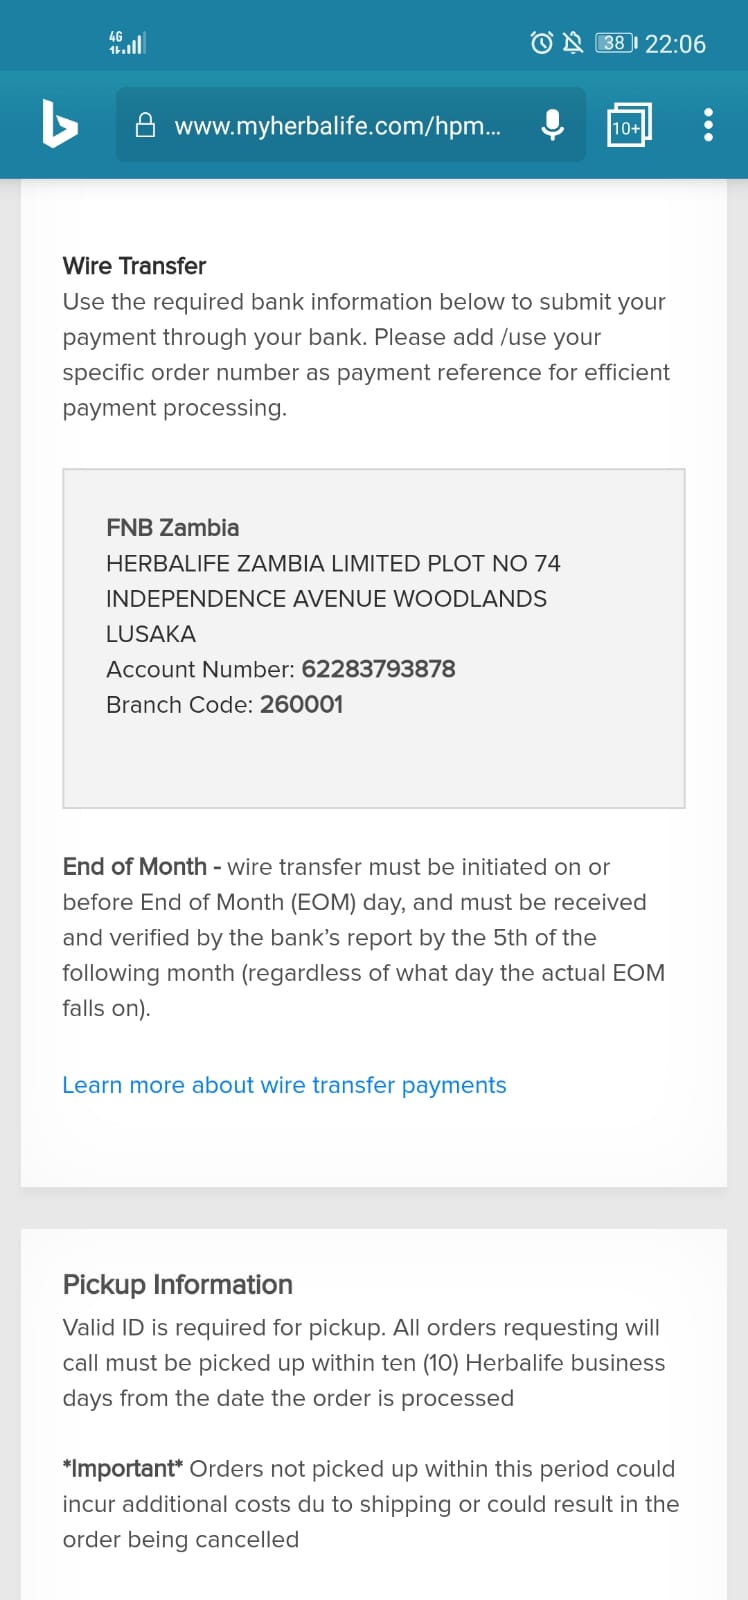This screenshot has height=1600, width=748.
Task: Tap the alarm clock status icon
Action: 541,43
